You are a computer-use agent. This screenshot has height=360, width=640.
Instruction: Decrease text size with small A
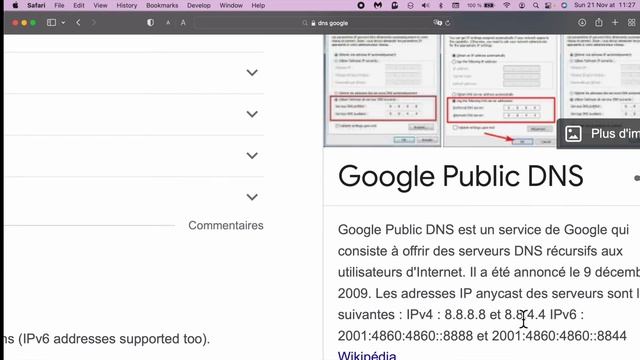pyautogui.click(x=168, y=23)
